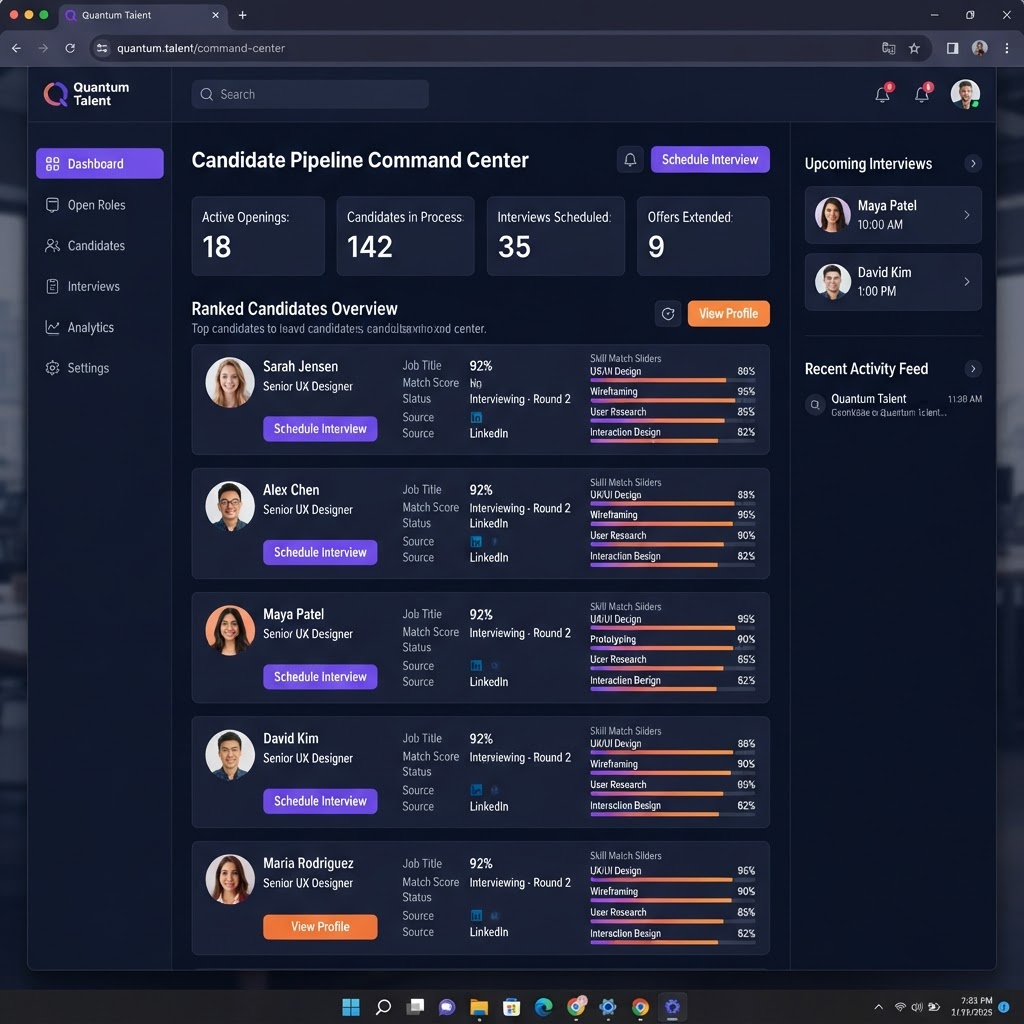This screenshot has width=1024, height=1024.
Task: Click Maya Patel's LinkedIn source icon
Action: (476, 665)
